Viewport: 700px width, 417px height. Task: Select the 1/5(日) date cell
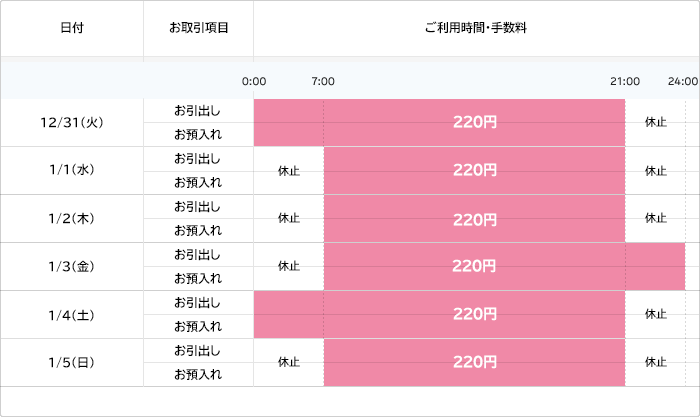tap(72, 363)
